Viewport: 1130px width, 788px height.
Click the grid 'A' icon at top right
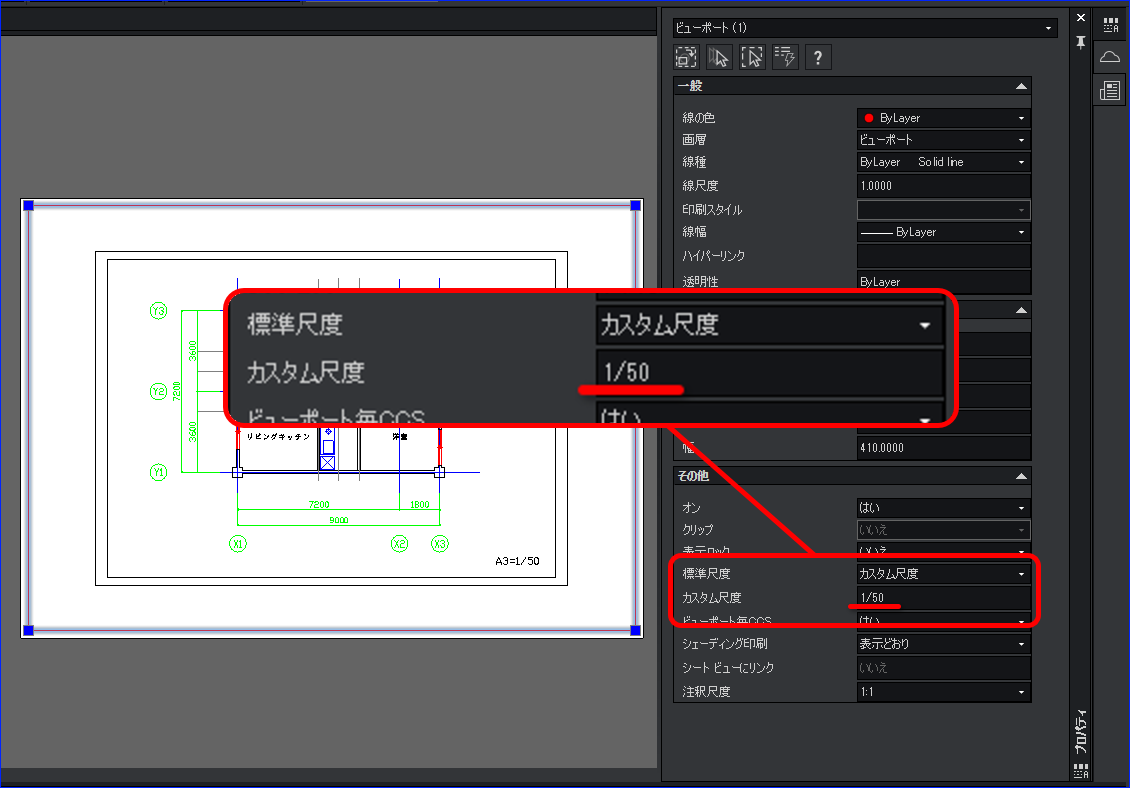[1111, 25]
